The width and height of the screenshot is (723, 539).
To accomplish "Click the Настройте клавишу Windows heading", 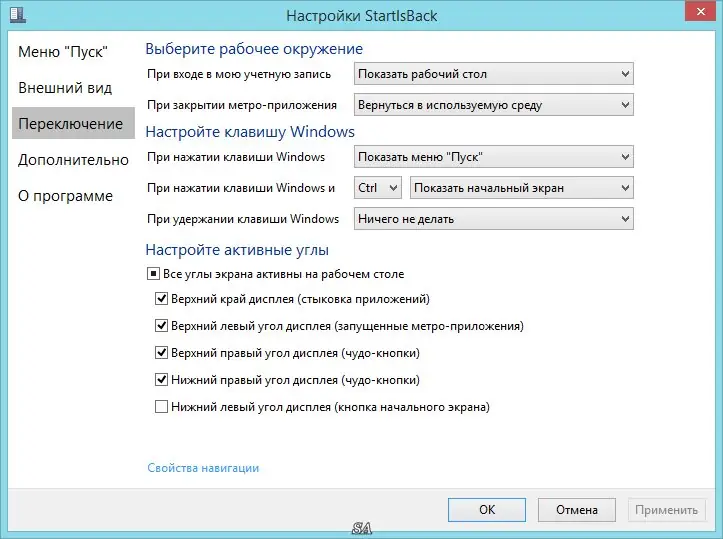I will 250,131.
